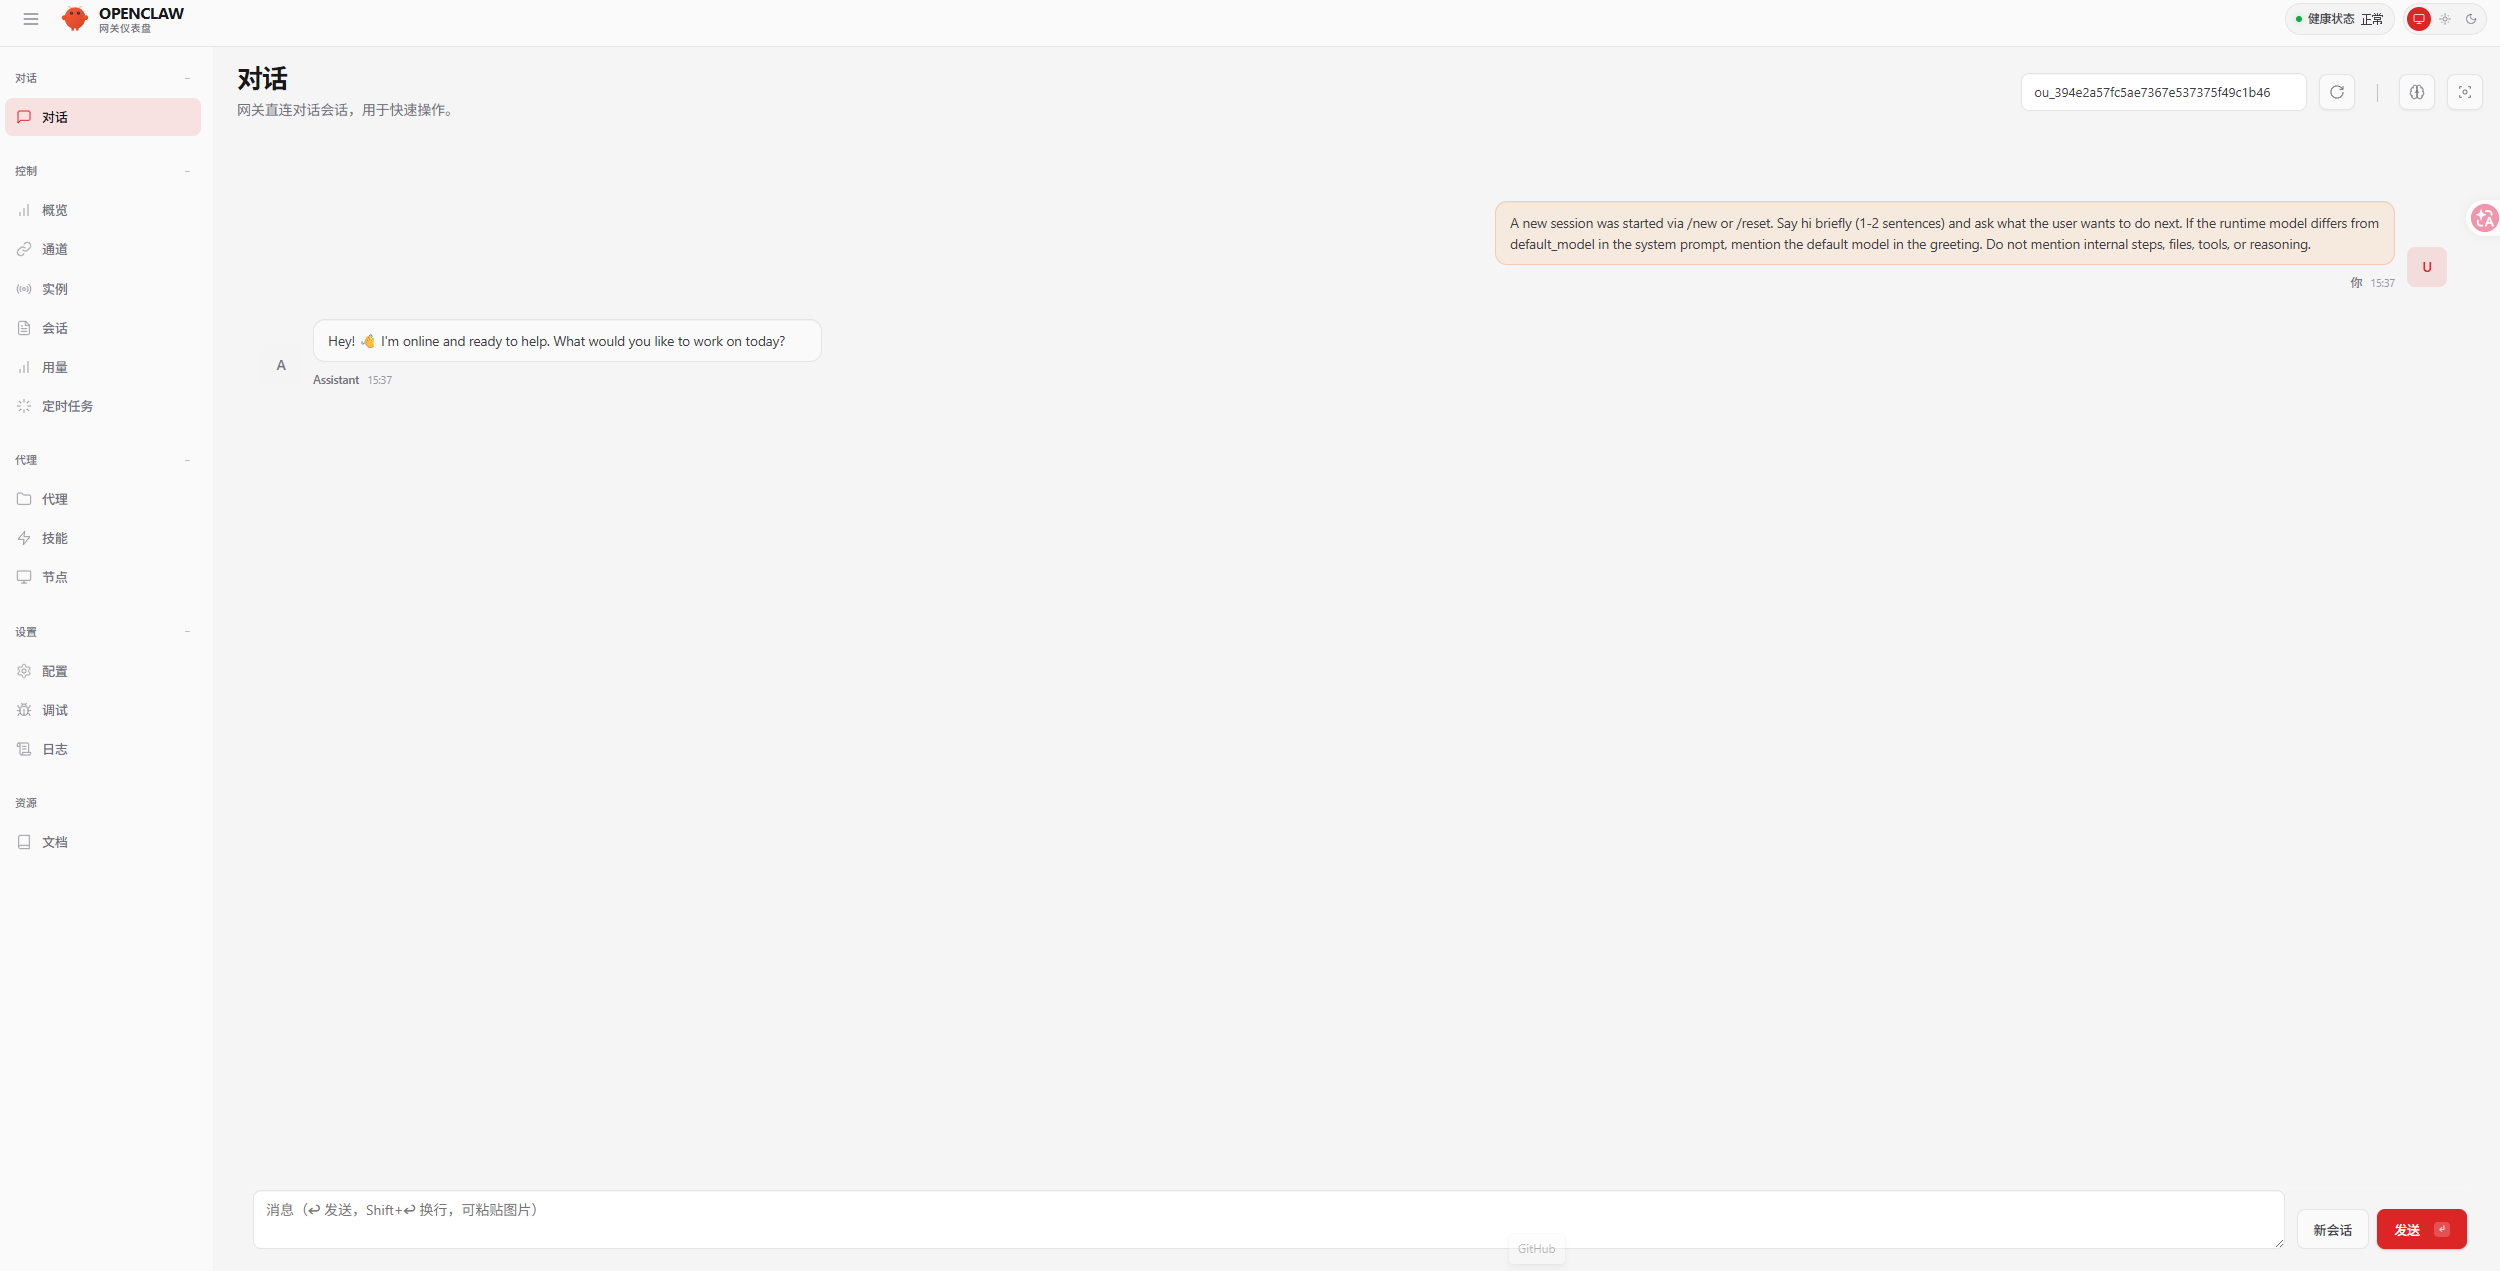Collapse the 代理 sidebar section
Image resolution: width=2500 pixels, height=1271 pixels.
point(103,460)
